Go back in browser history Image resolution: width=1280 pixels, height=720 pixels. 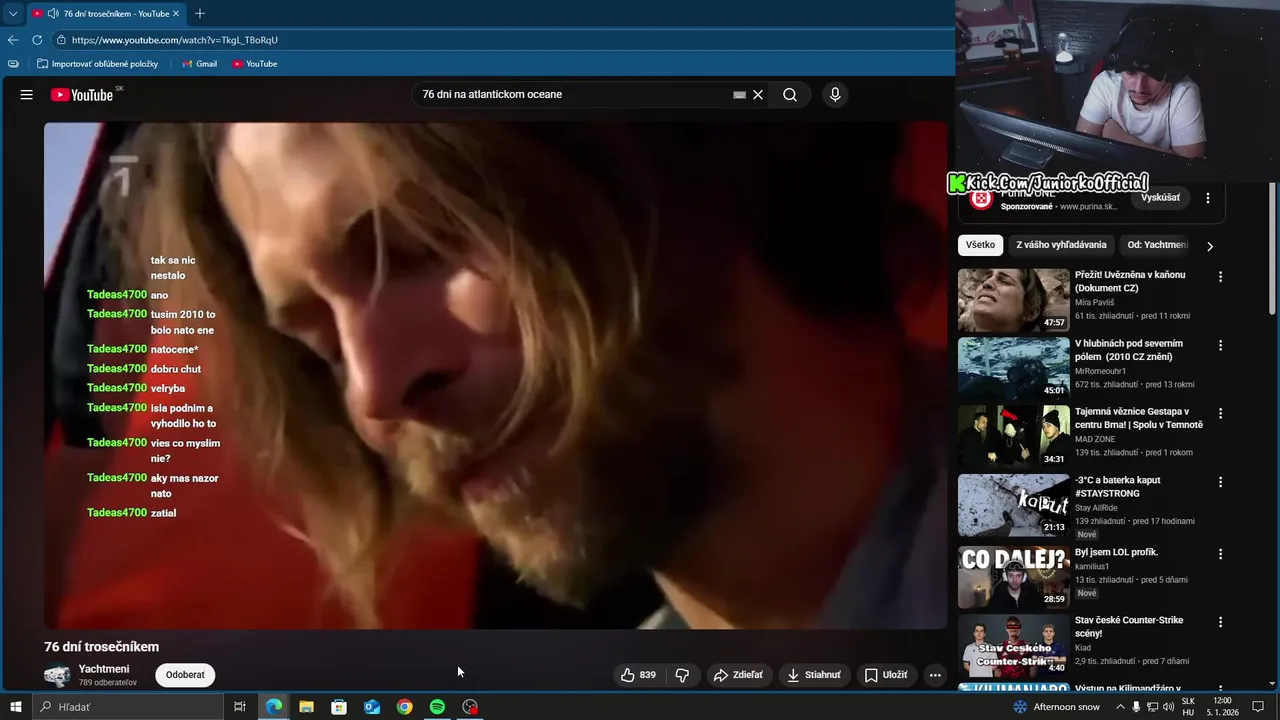coord(13,40)
